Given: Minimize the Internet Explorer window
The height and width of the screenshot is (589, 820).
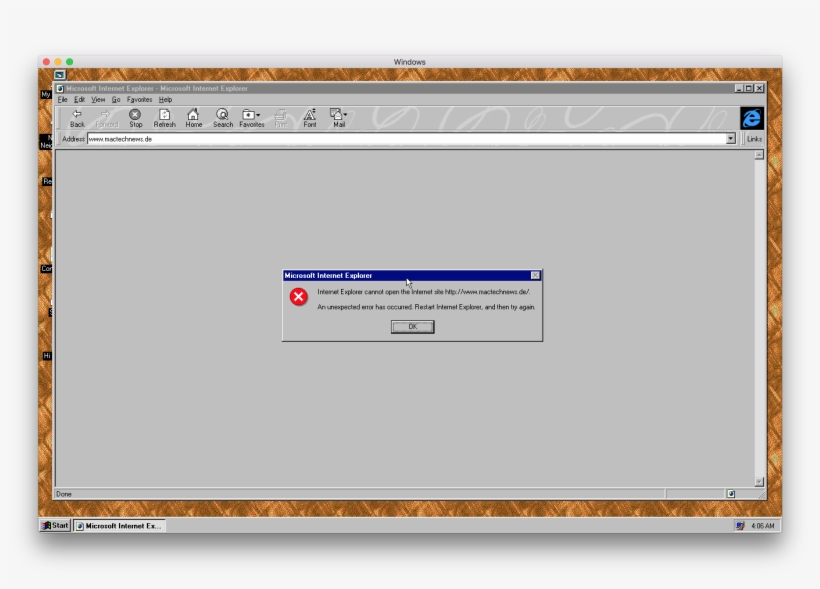Looking at the screenshot, I should point(739,88).
